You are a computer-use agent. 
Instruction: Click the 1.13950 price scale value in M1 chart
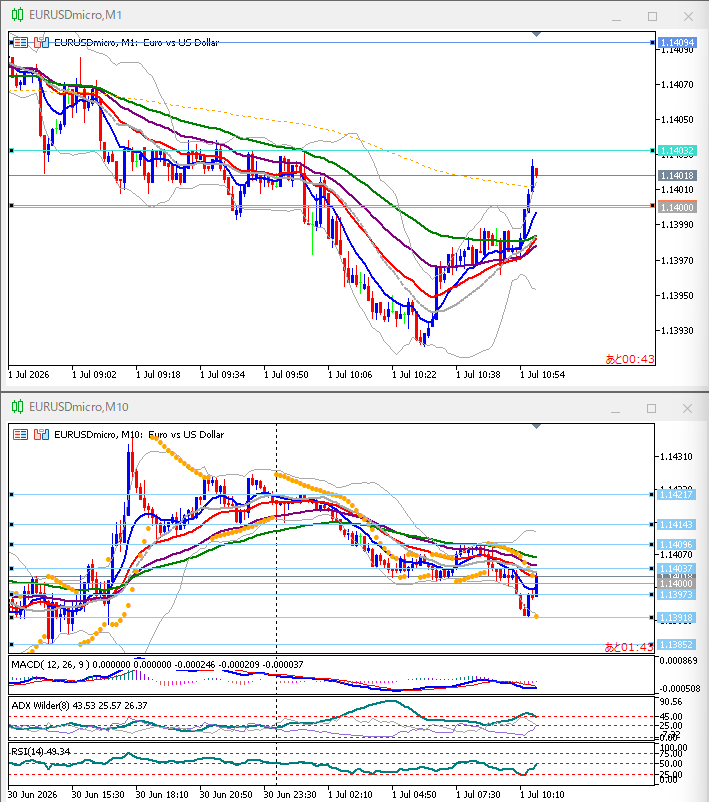[x=677, y=296]
